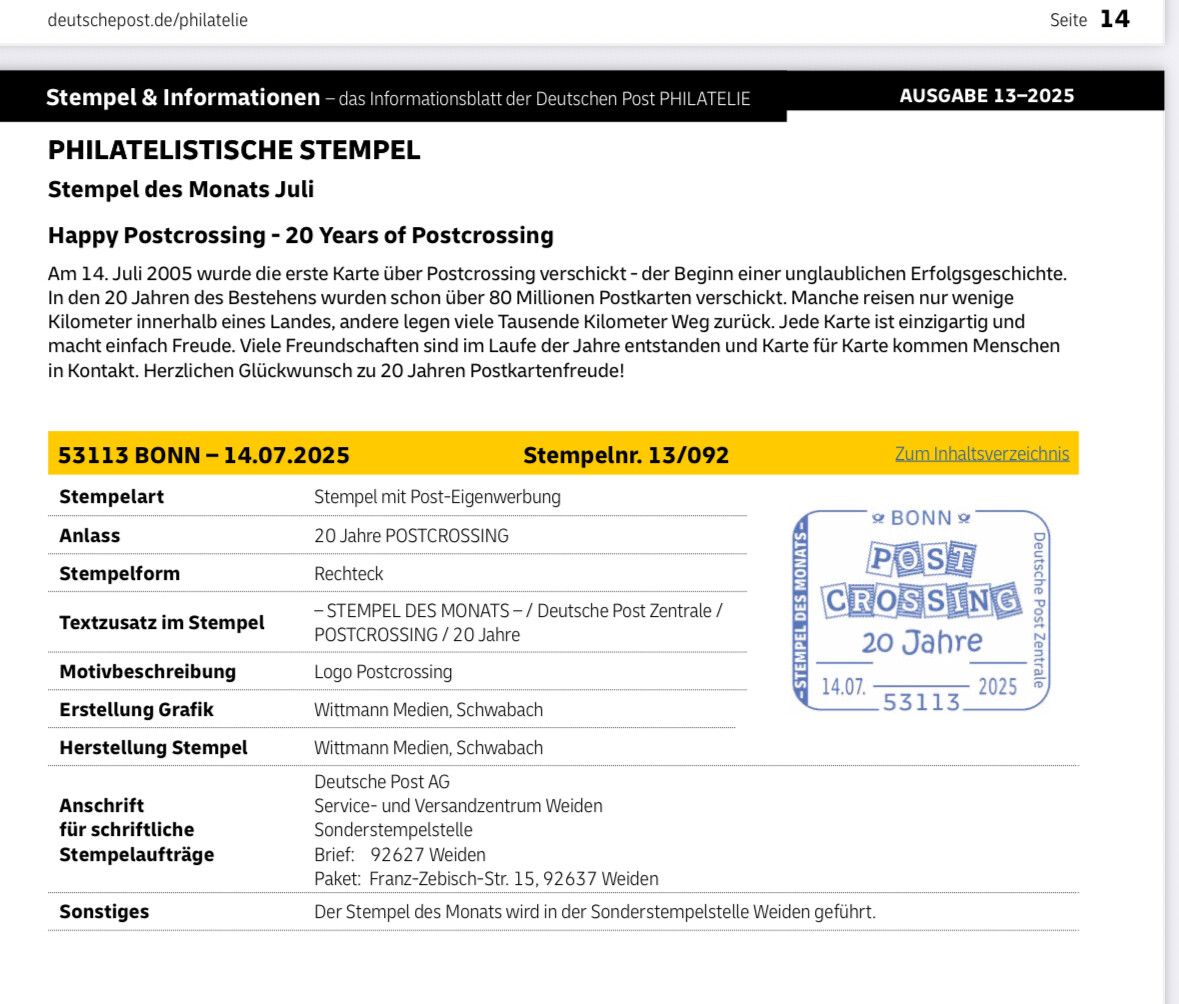
Task: Click 53113 BONN – 14.07.2025 header
Action: click(204, 455)
